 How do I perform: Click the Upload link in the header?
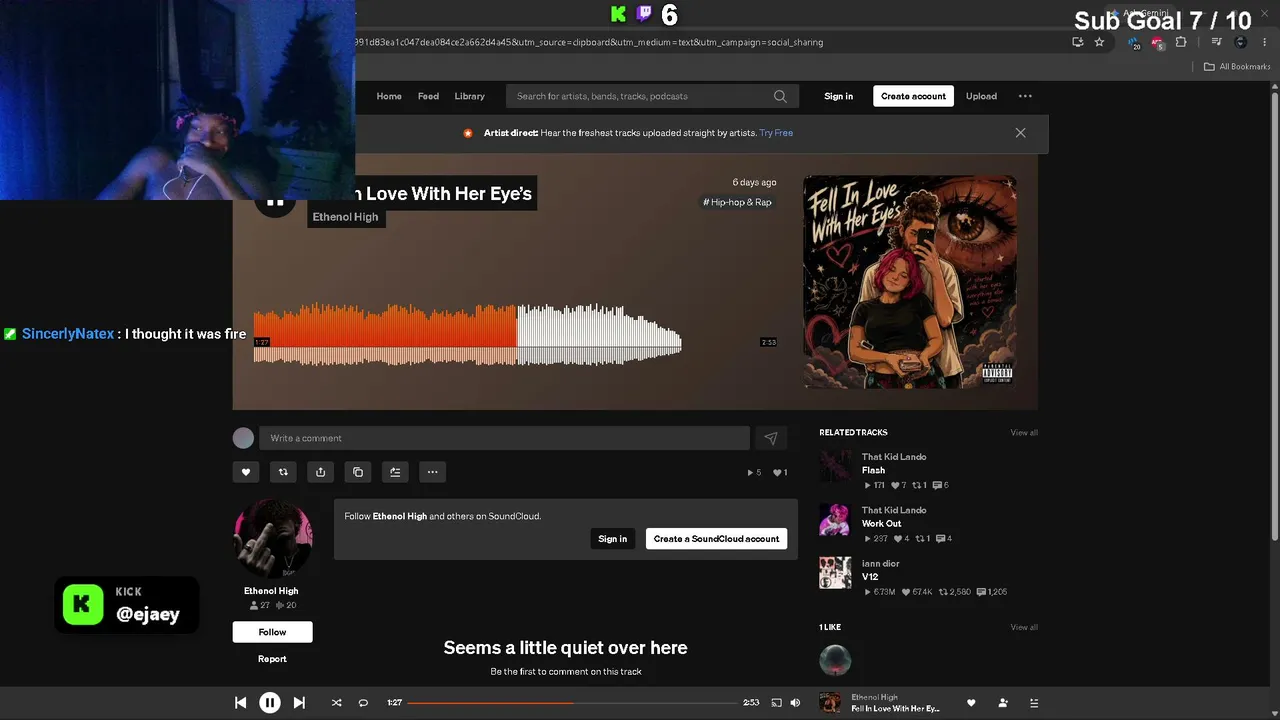[981, 96]
